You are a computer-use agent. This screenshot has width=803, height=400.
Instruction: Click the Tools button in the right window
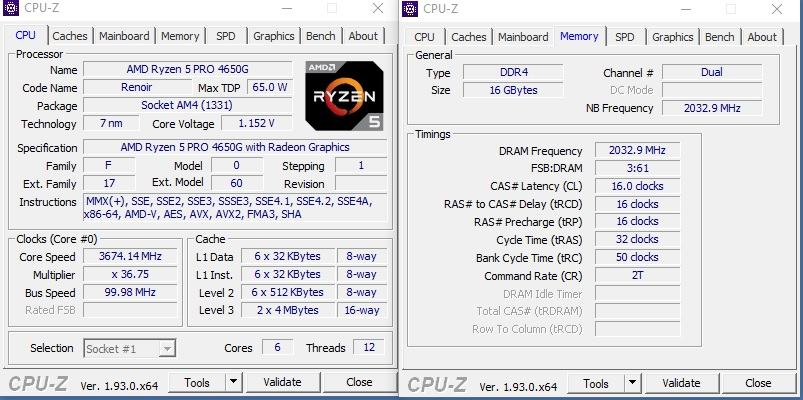596,383
